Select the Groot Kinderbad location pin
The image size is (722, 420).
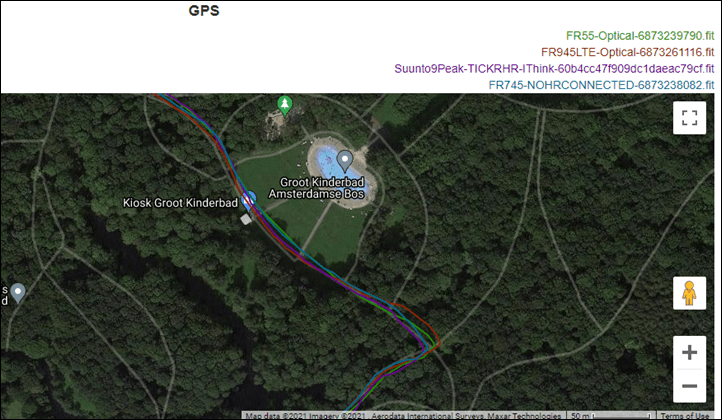(345, 161)
